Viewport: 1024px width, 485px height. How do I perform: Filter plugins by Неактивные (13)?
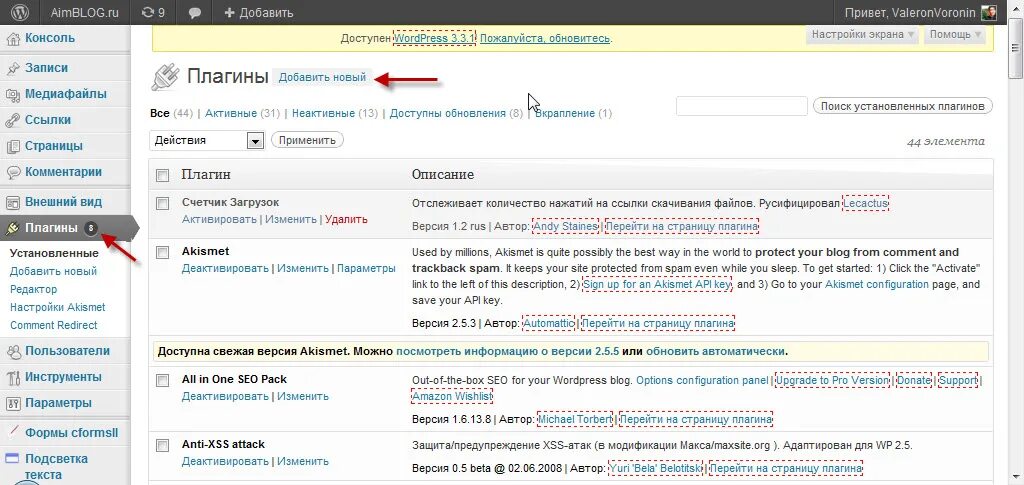click(335, 114)
